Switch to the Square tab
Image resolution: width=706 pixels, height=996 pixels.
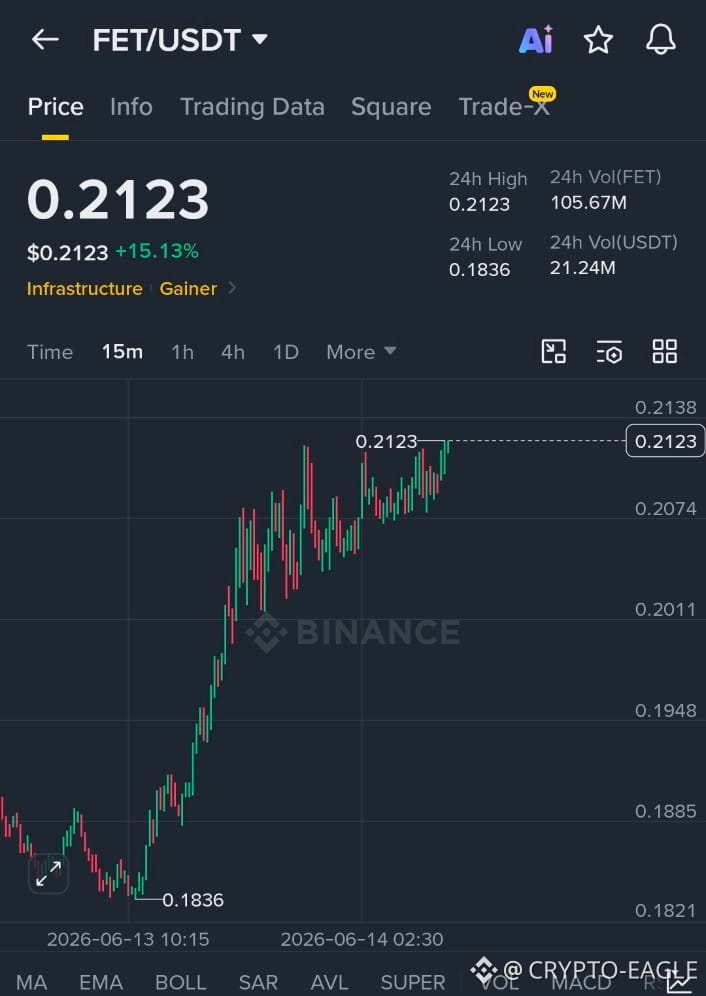tap(391, 107)
